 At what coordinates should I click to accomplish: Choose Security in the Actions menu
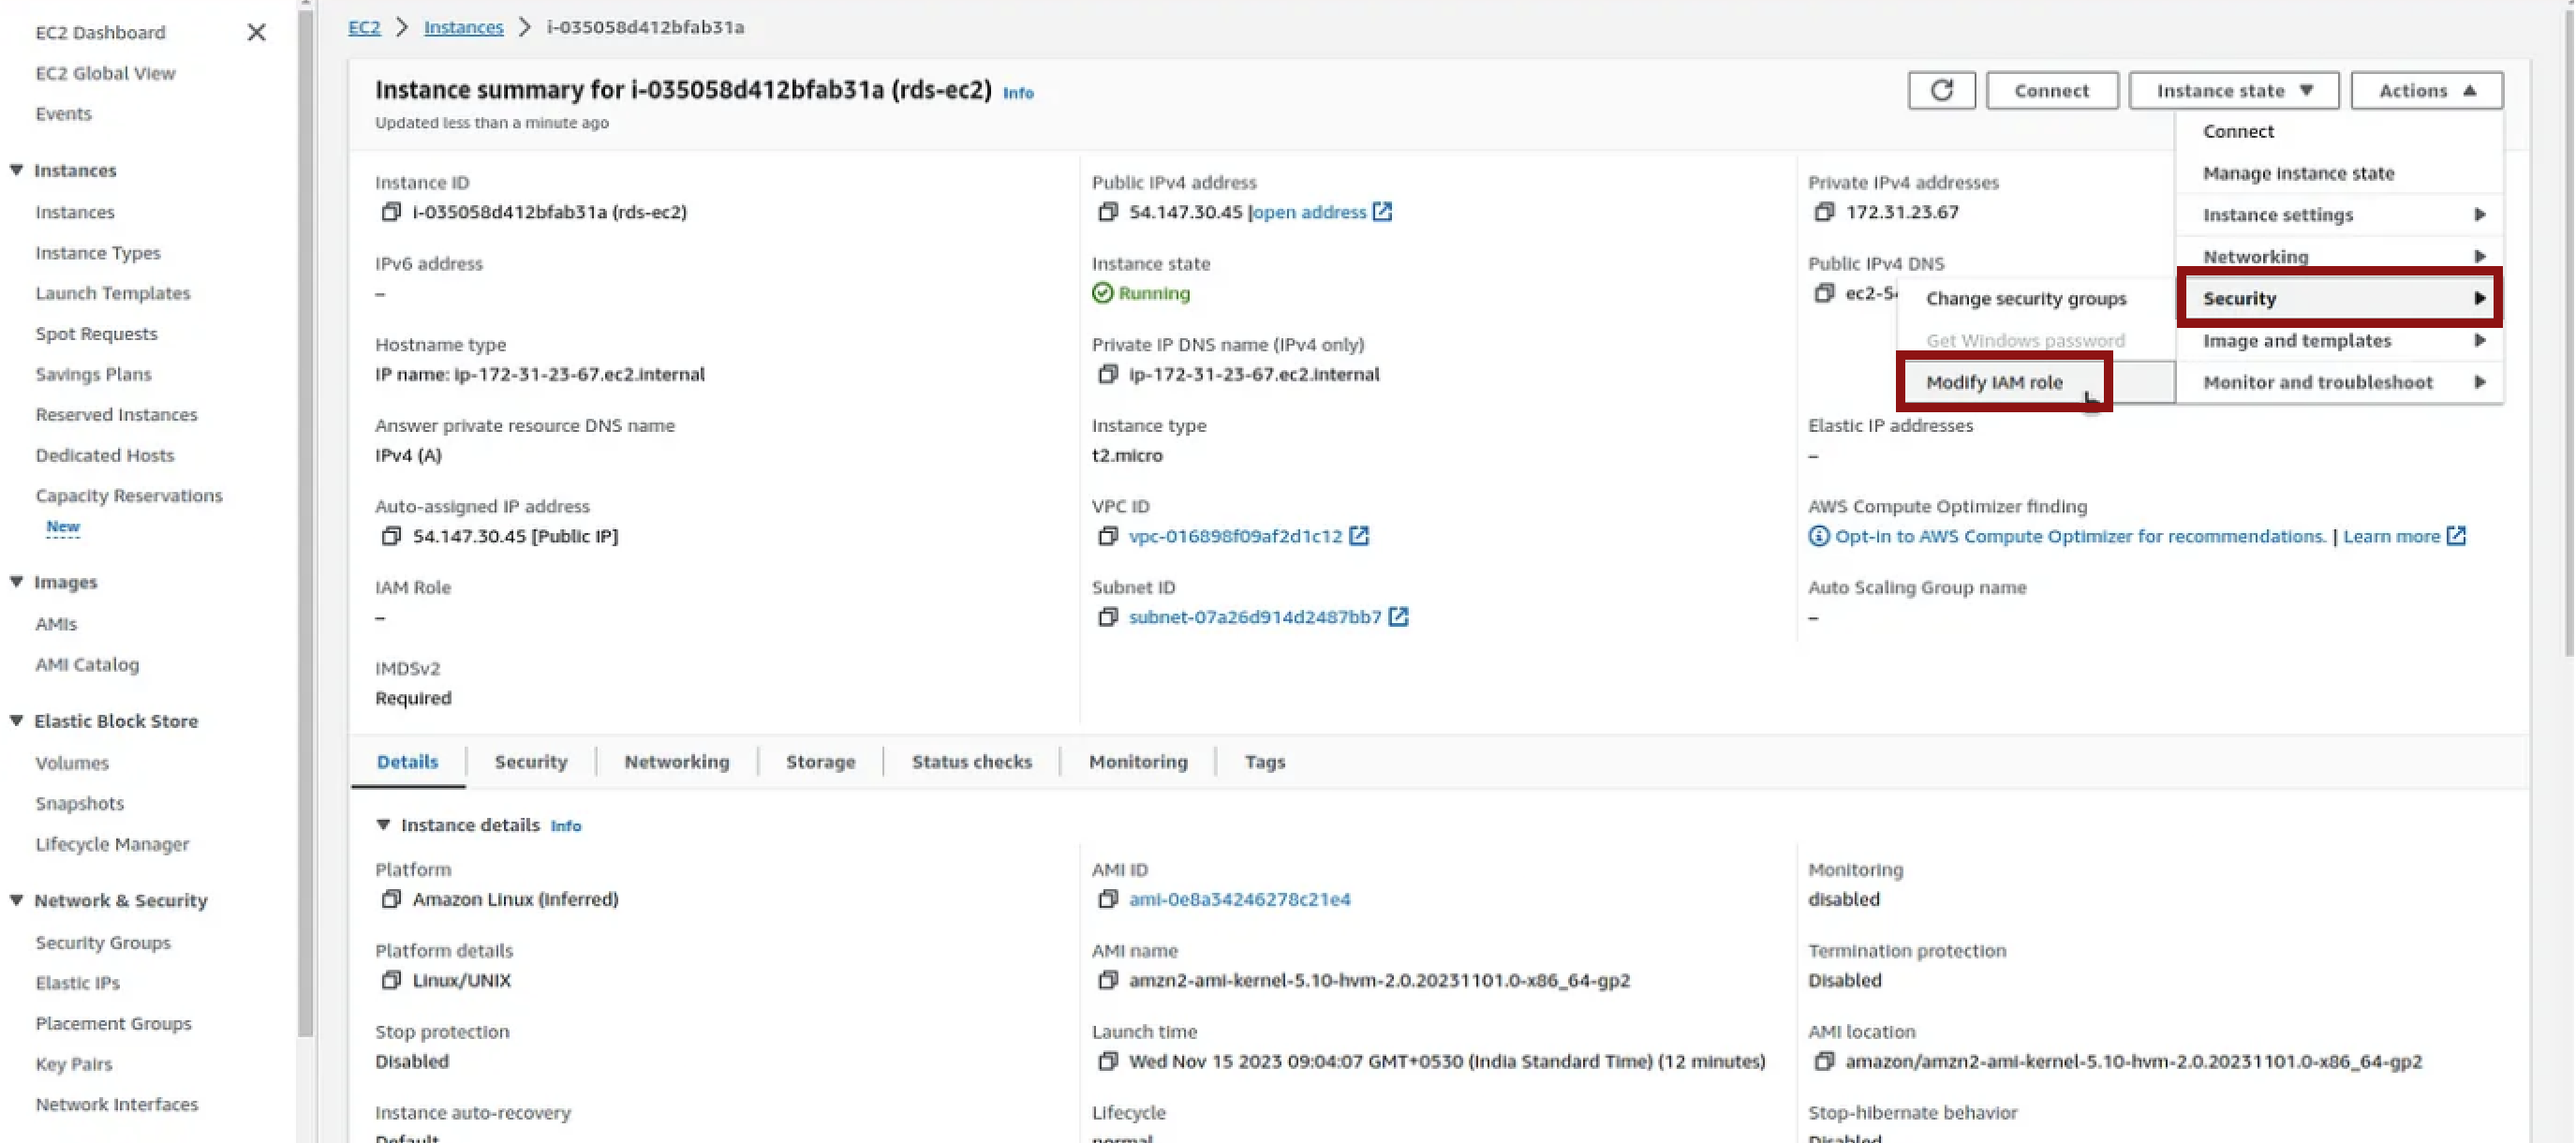(2339, 298)
